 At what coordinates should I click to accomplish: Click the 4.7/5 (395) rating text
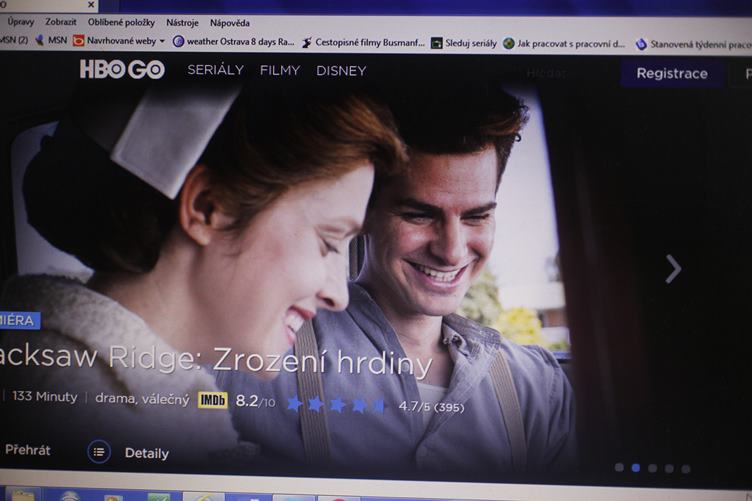431,407
